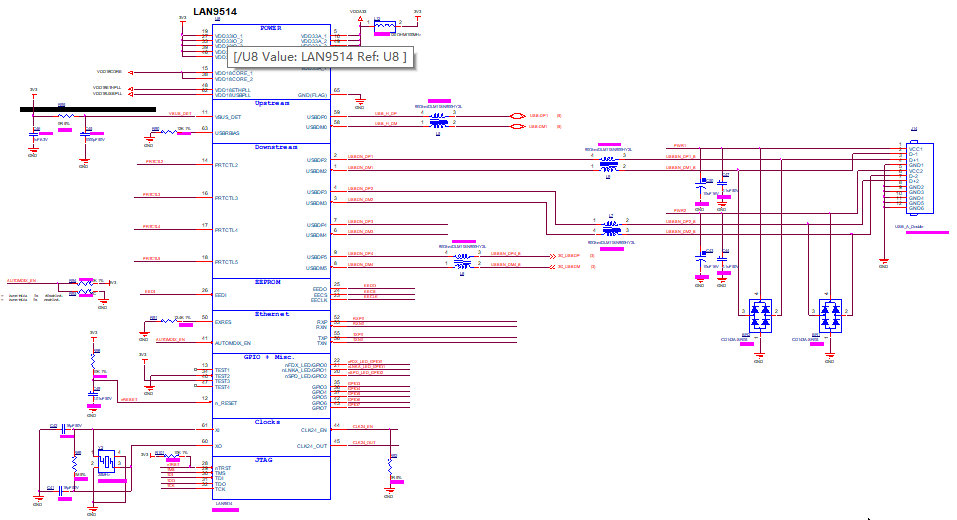
Task: Click the AUTOMDIX_EN pin name inside U8
Action: [233, 343]
